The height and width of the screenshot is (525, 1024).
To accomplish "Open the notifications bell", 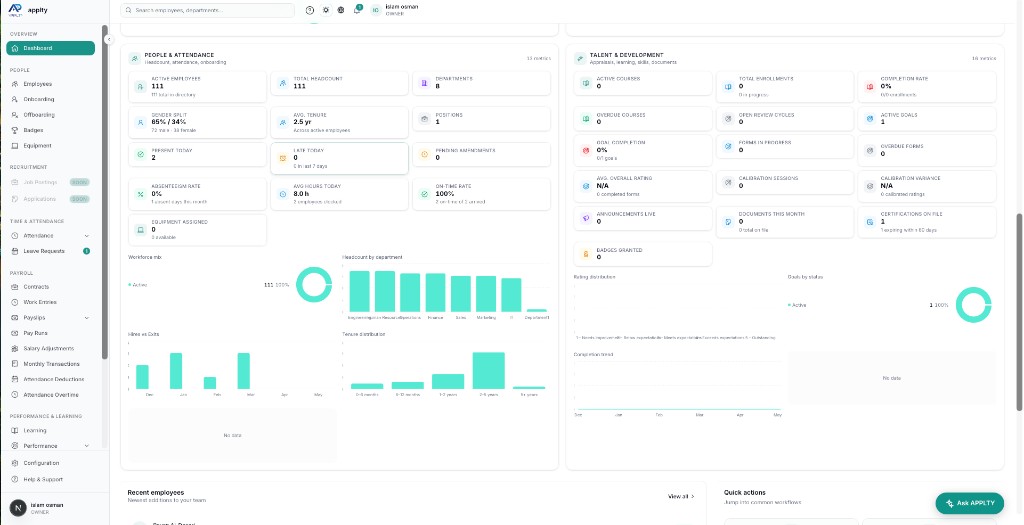I will (357, 10).
